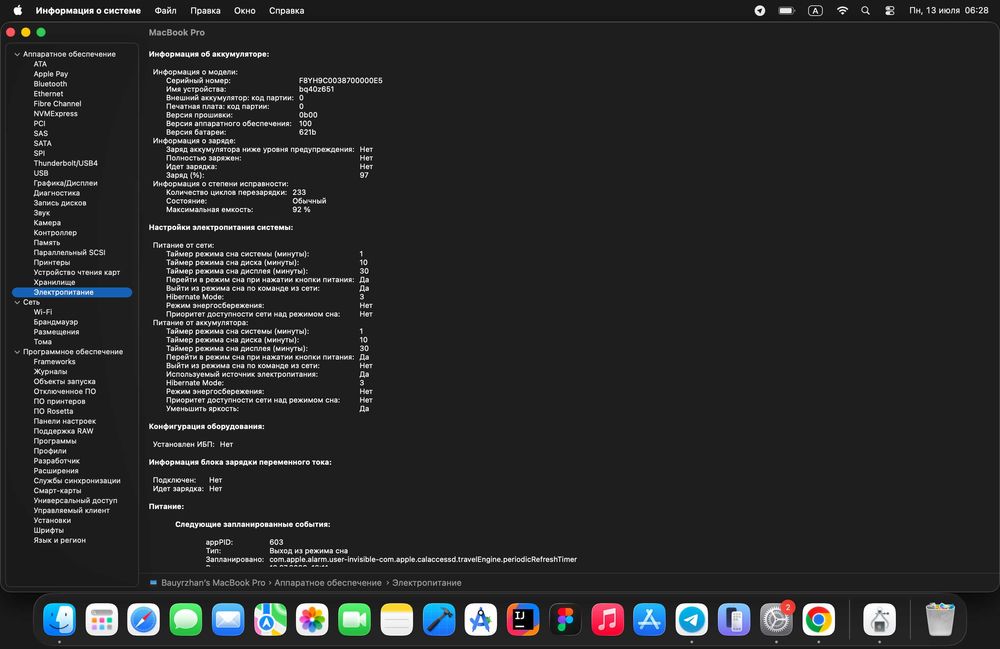This screenshot has width=1000, height=649.
Task: Select 'Frameworks' in the sidebar
Action: click(54, 361)
